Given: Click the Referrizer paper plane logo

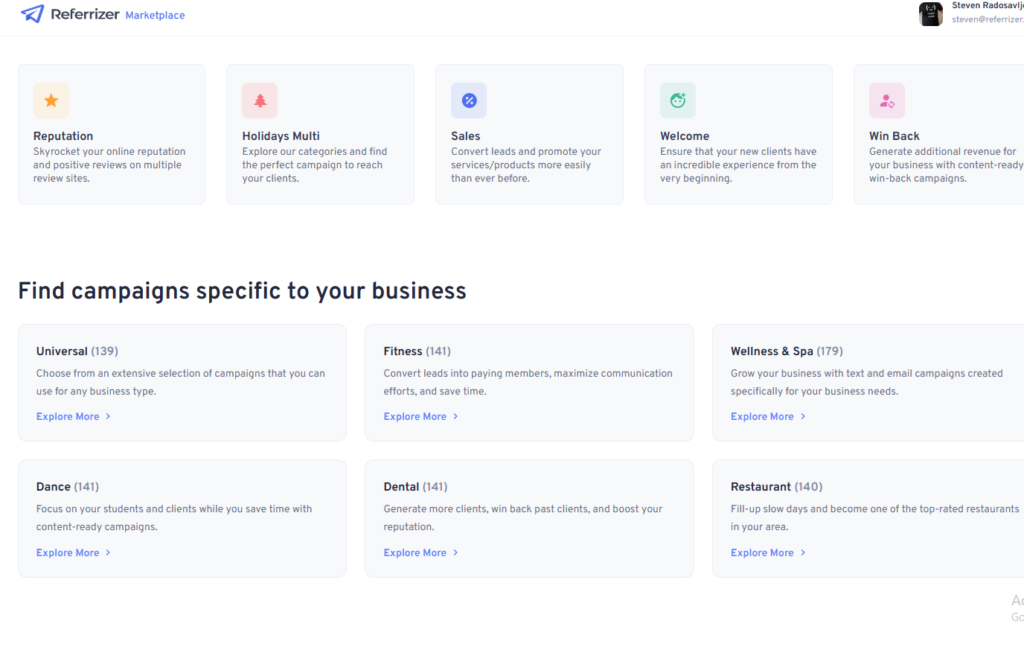Looking at the screenshot, I should click(x=32, y=14).
